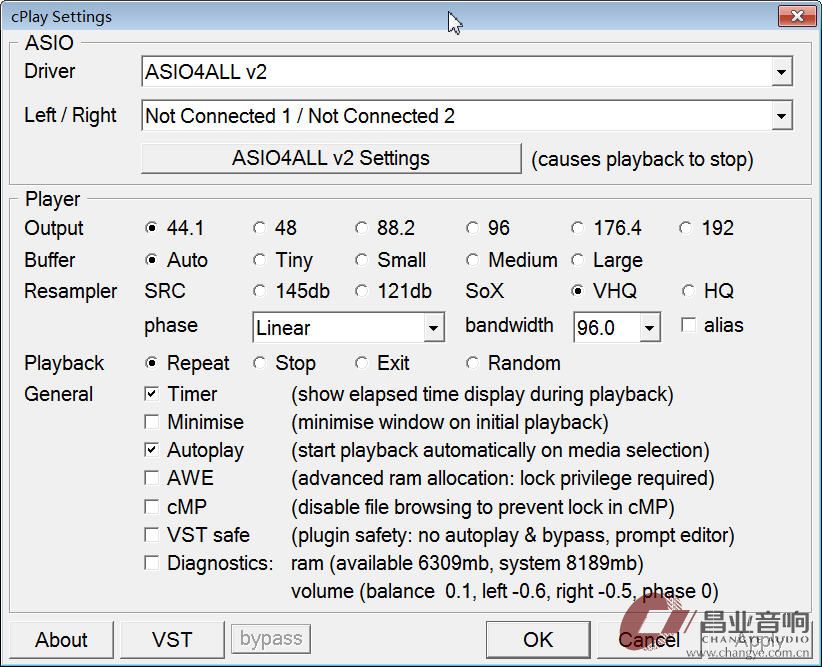Open the Left / Right channel dropdown

point(781,116)
